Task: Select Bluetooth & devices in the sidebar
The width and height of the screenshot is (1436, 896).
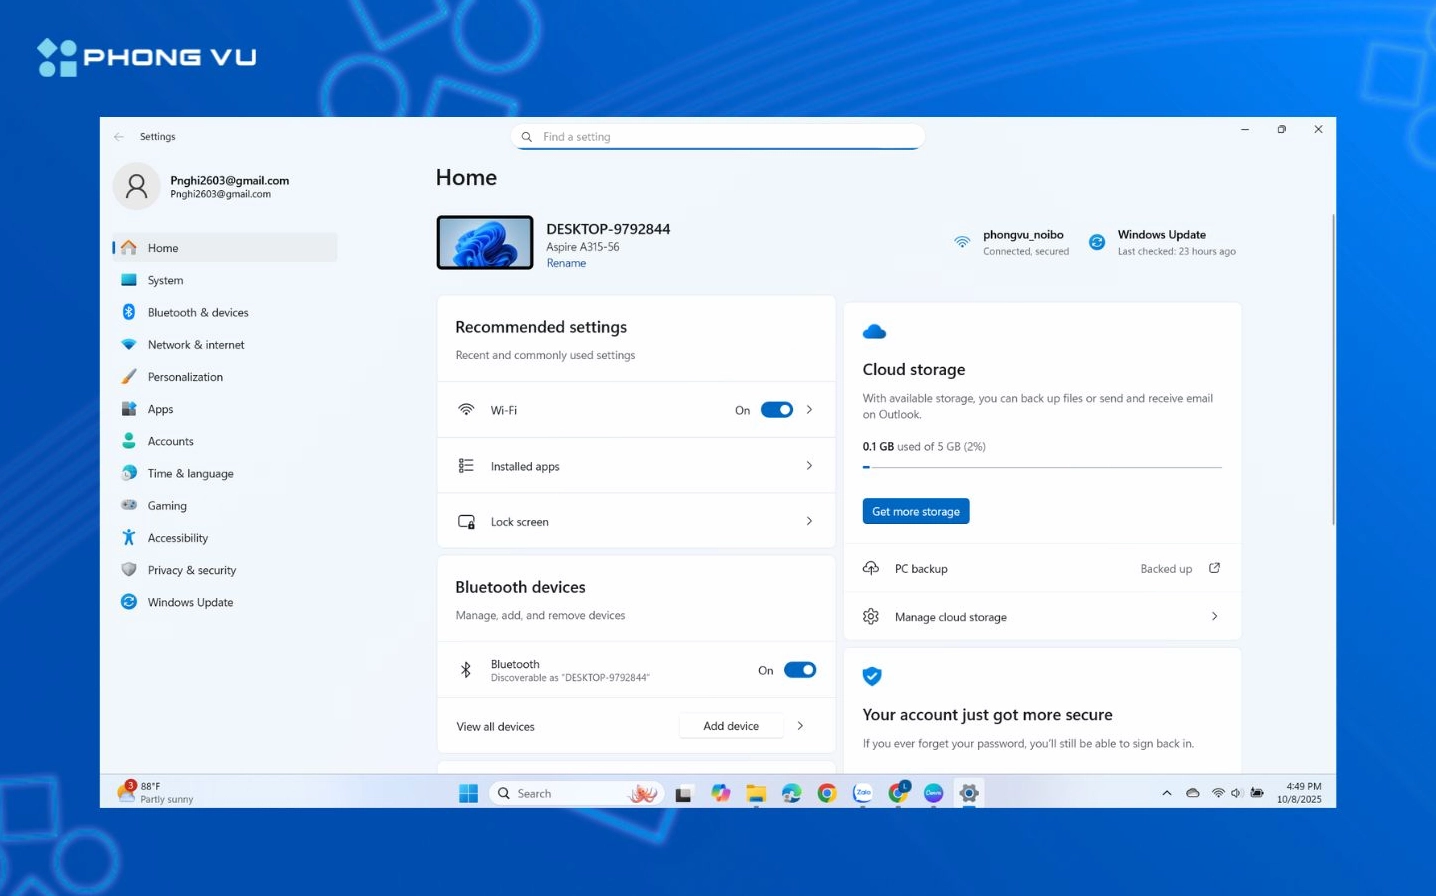Action: [198, 312]
